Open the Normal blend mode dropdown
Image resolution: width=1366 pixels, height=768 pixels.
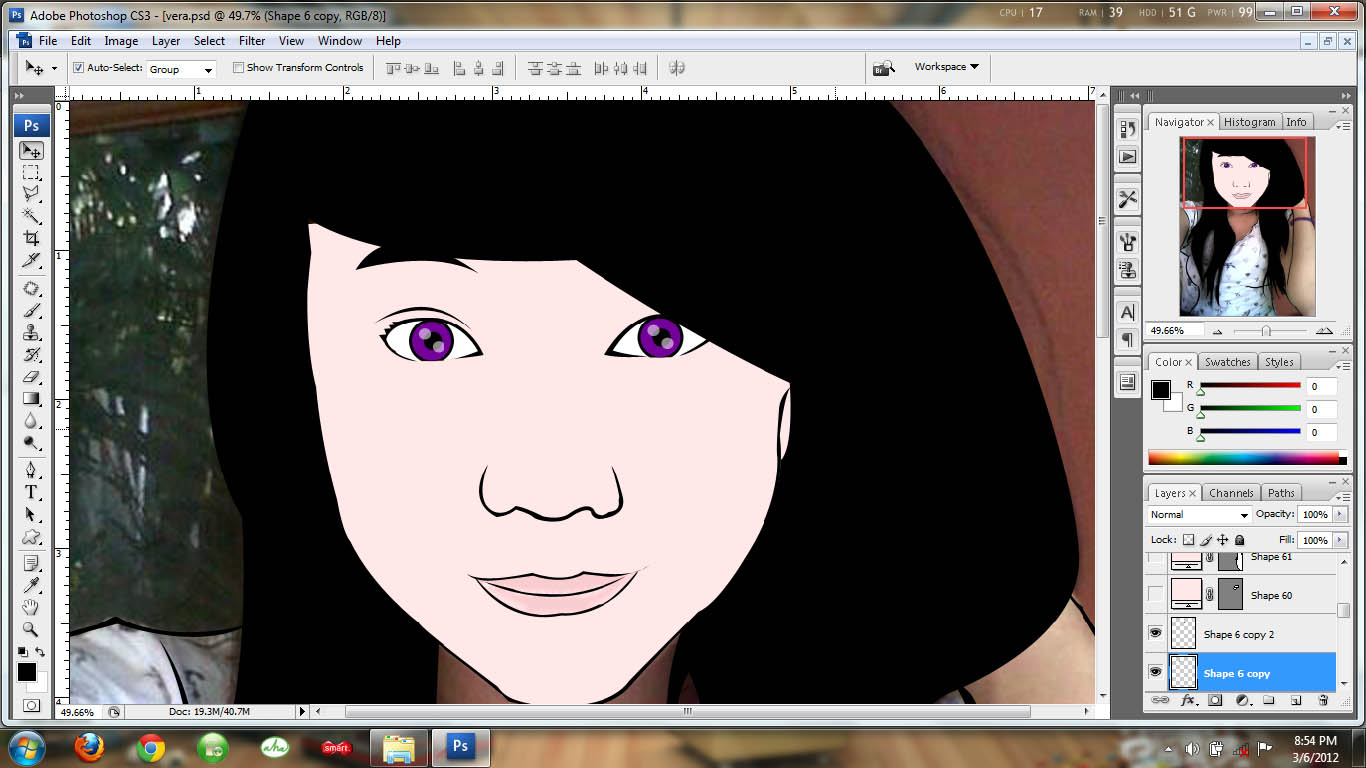[x=1199, y=515]
